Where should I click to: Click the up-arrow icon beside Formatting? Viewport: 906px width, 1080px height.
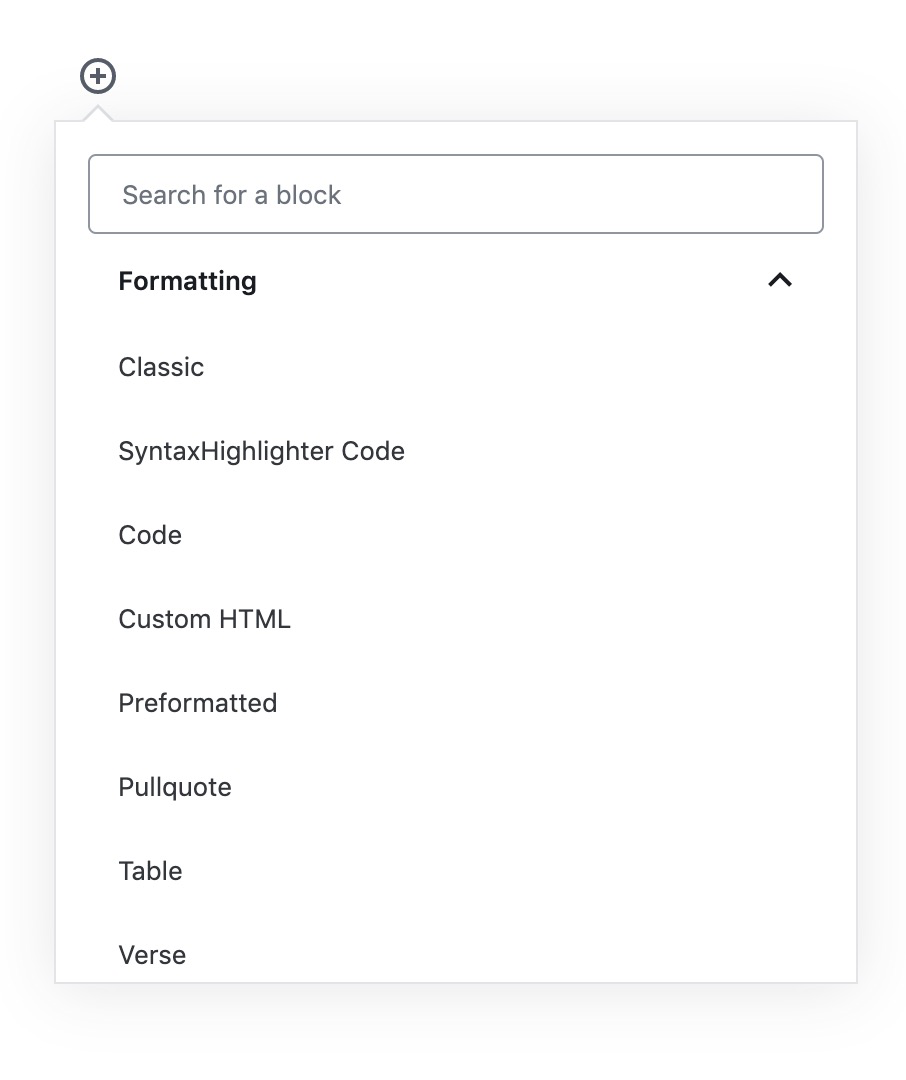(779, 281)
